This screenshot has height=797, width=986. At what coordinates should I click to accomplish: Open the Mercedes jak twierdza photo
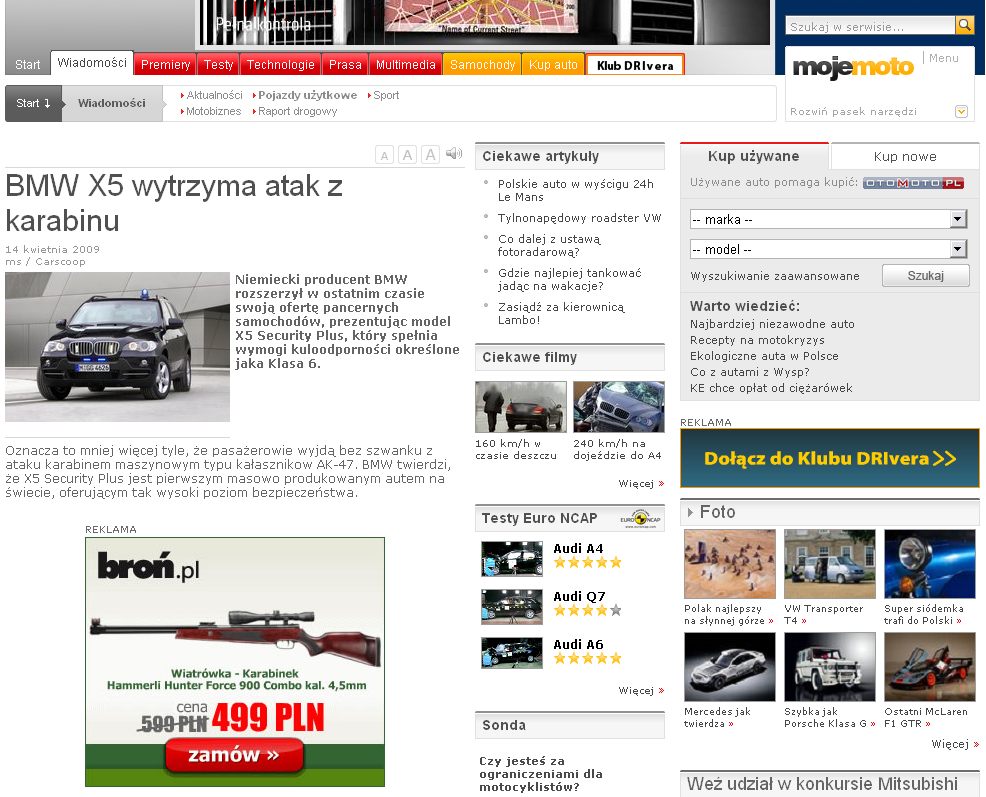pyautogui.click(x=729, y=667)
